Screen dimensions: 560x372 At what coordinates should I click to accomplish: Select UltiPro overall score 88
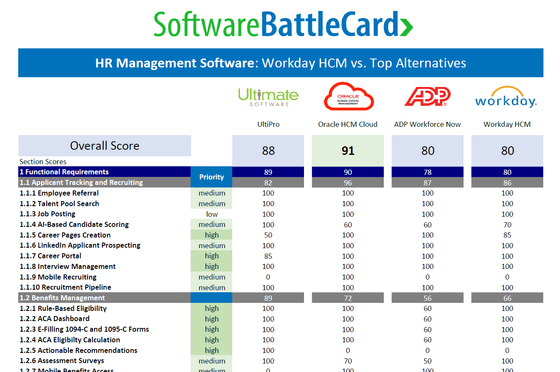[x=268, y=150]
